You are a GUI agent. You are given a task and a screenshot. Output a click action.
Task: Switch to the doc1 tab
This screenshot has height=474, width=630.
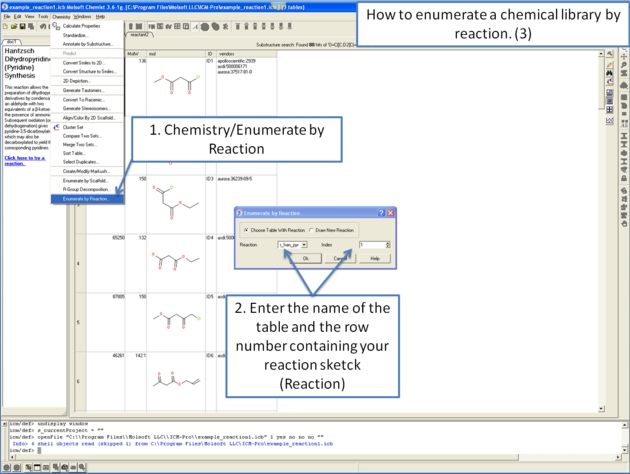click(x=12, y=43)
